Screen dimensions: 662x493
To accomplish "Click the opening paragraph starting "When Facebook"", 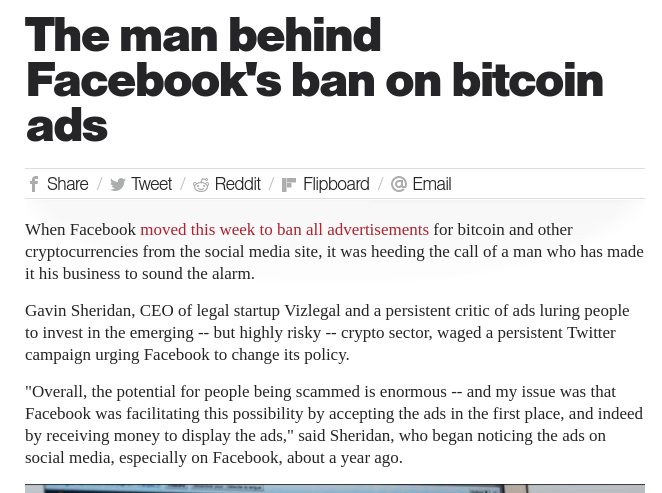I will click(x=330, y=251).
